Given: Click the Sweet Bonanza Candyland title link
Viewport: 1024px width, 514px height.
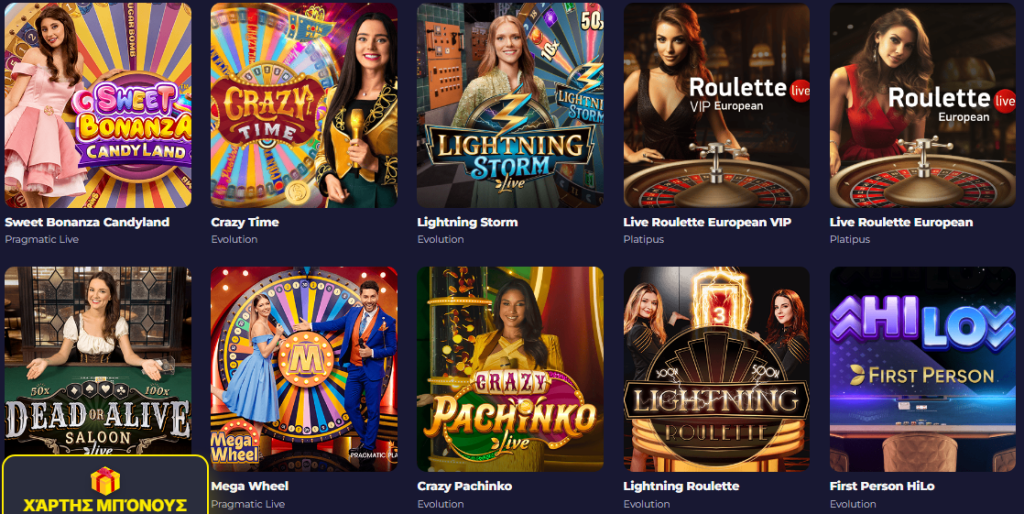Looking at the screenshot, I should coord(87,222).
